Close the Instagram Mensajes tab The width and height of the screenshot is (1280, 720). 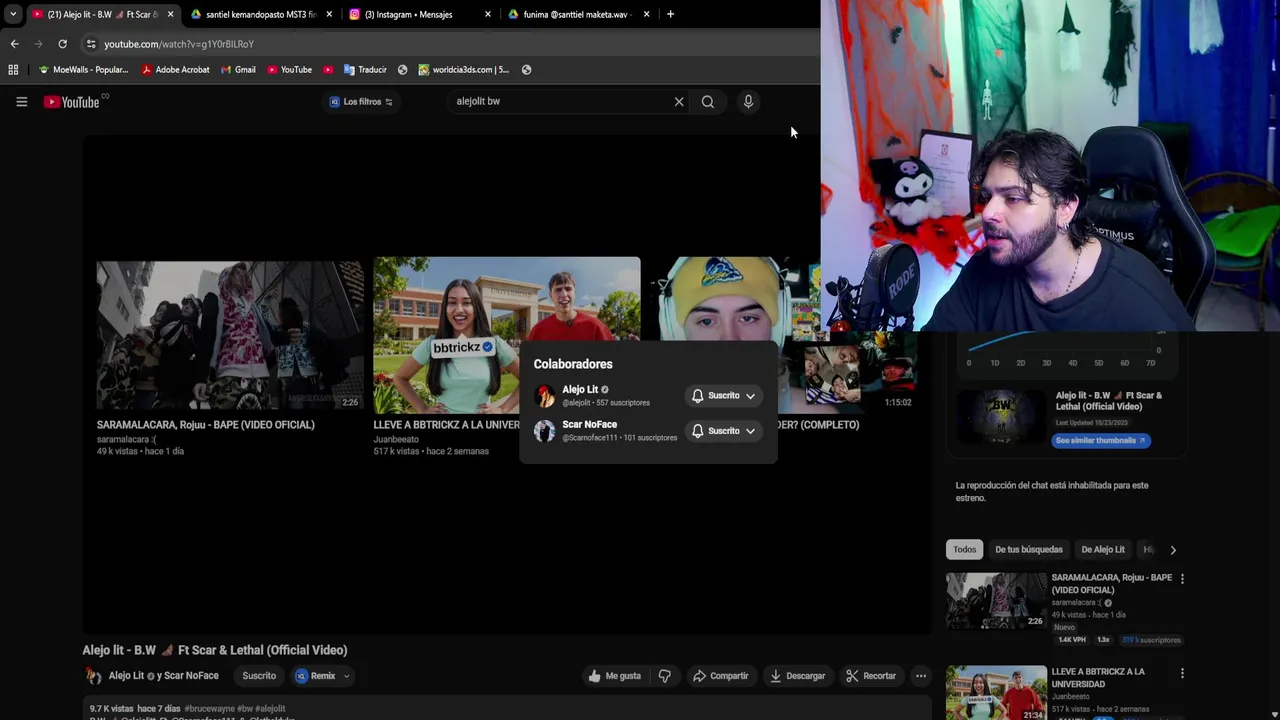pyautogui.click(x=488, y=14)
